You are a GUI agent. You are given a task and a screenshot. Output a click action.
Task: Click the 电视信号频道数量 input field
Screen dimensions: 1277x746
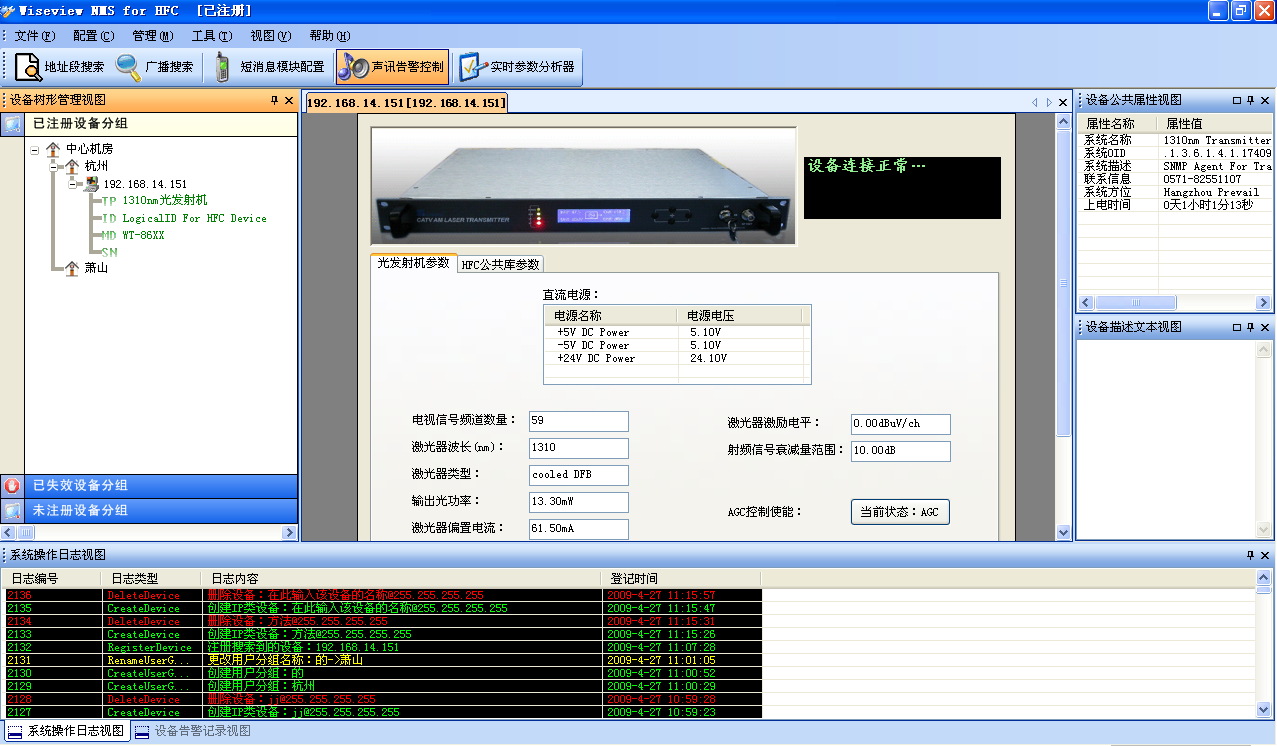[x=578, y=421]
